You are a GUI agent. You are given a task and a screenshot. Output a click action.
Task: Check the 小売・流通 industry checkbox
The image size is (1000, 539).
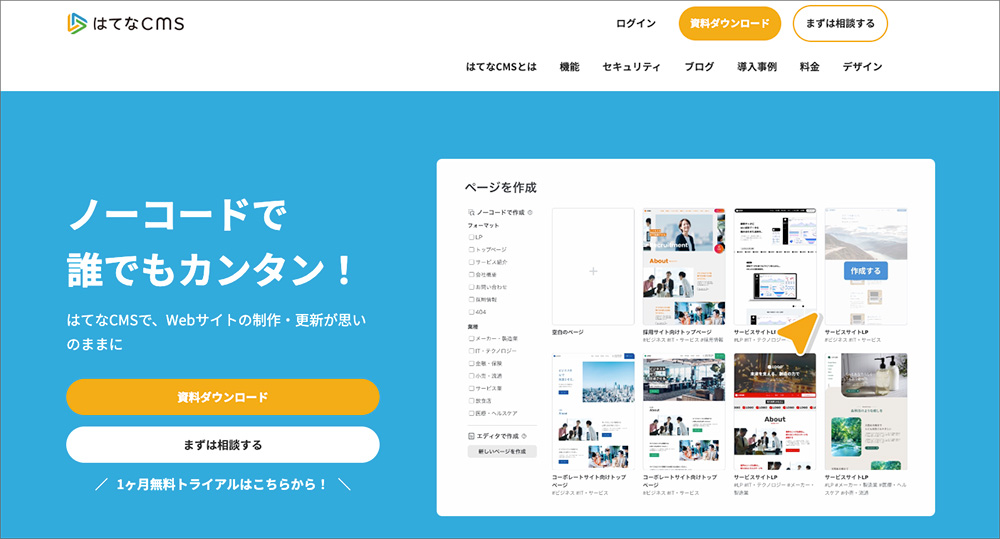[471, 376]
